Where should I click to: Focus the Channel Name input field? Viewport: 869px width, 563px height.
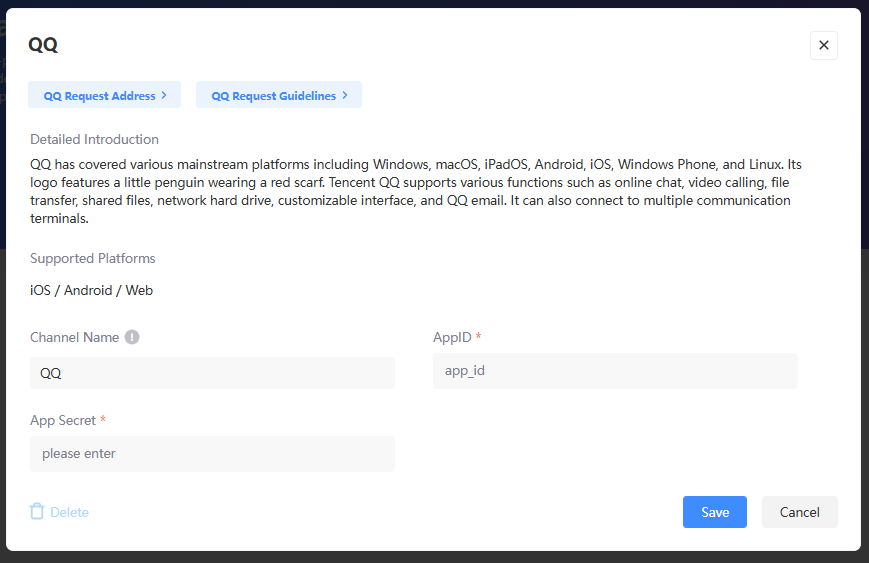click(x=212, y=373)
